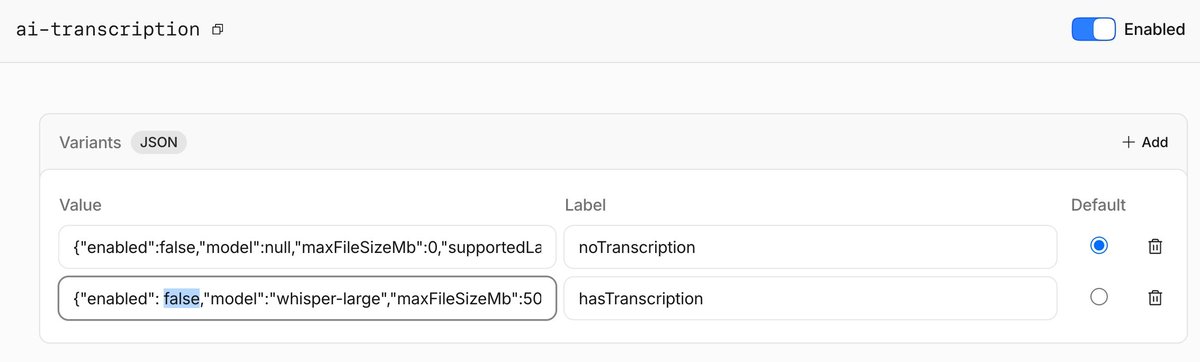
Task: Turn off the Enabled switch
Action: (1093, 29)
